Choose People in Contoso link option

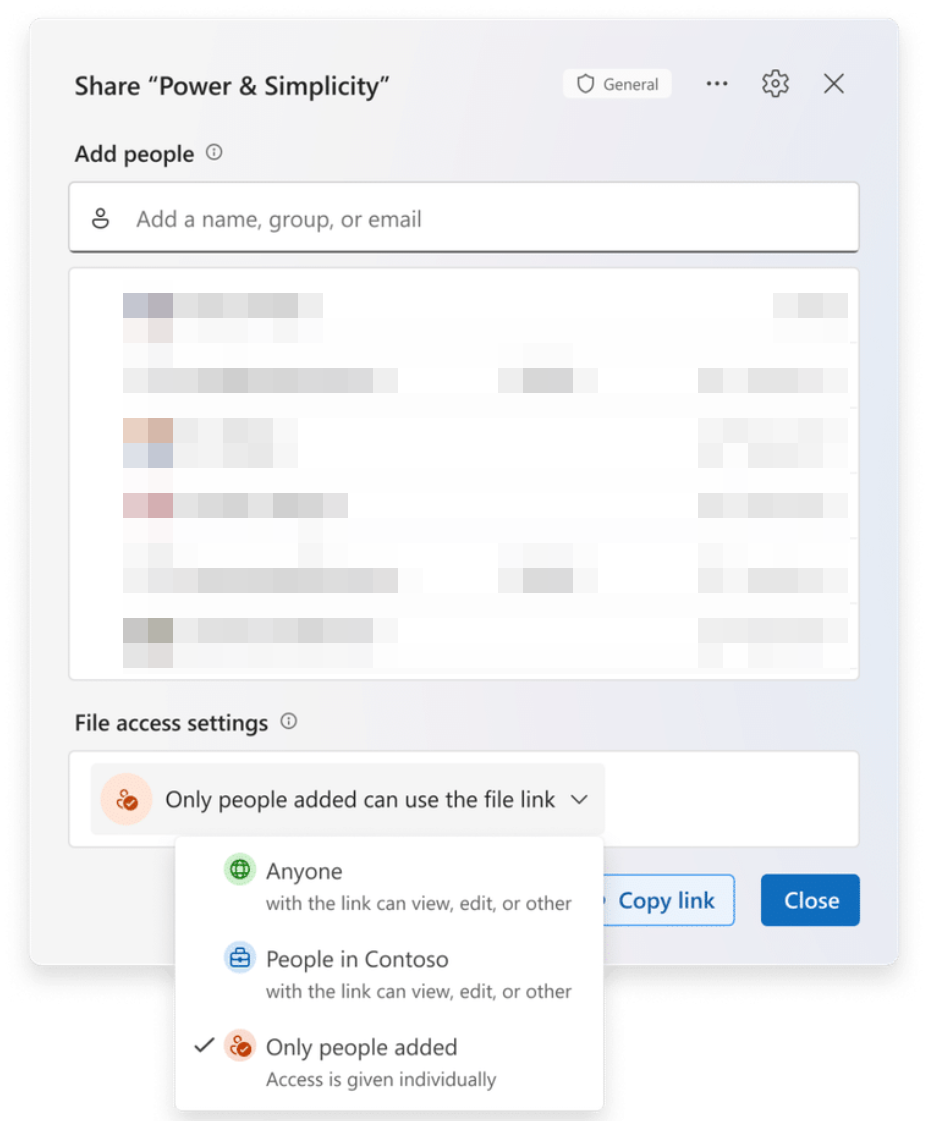390,974
